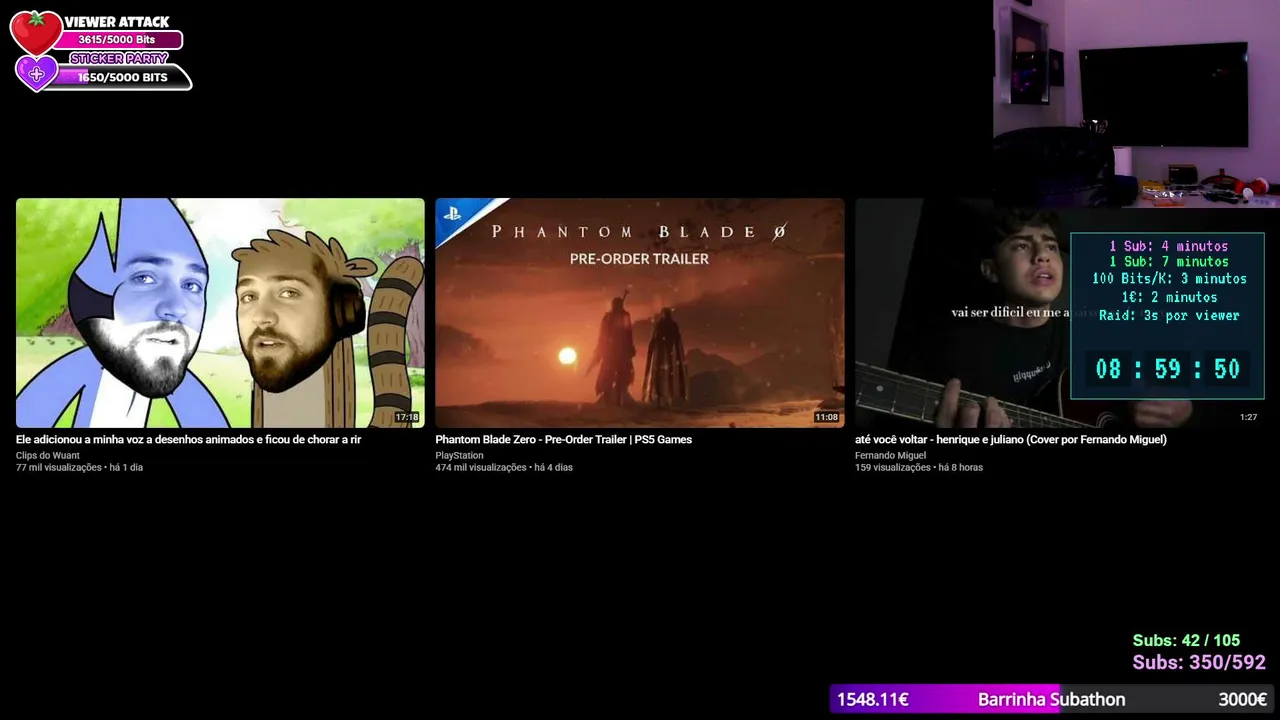Screen dimensions: 1280x720
Task: Click the subathon countdown timer 08 : 59 : 50
Action: click(1167, 369)
